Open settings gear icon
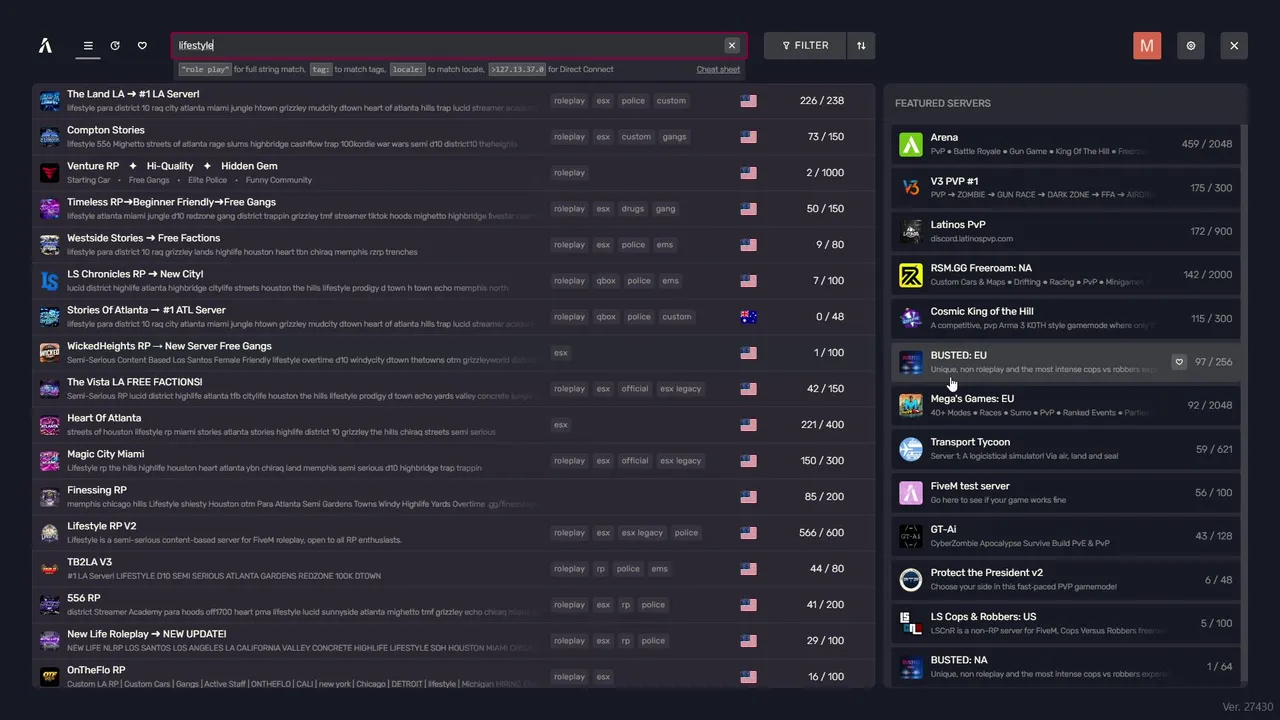This screenshot has width=1280, height=720. click(1191, 45)
